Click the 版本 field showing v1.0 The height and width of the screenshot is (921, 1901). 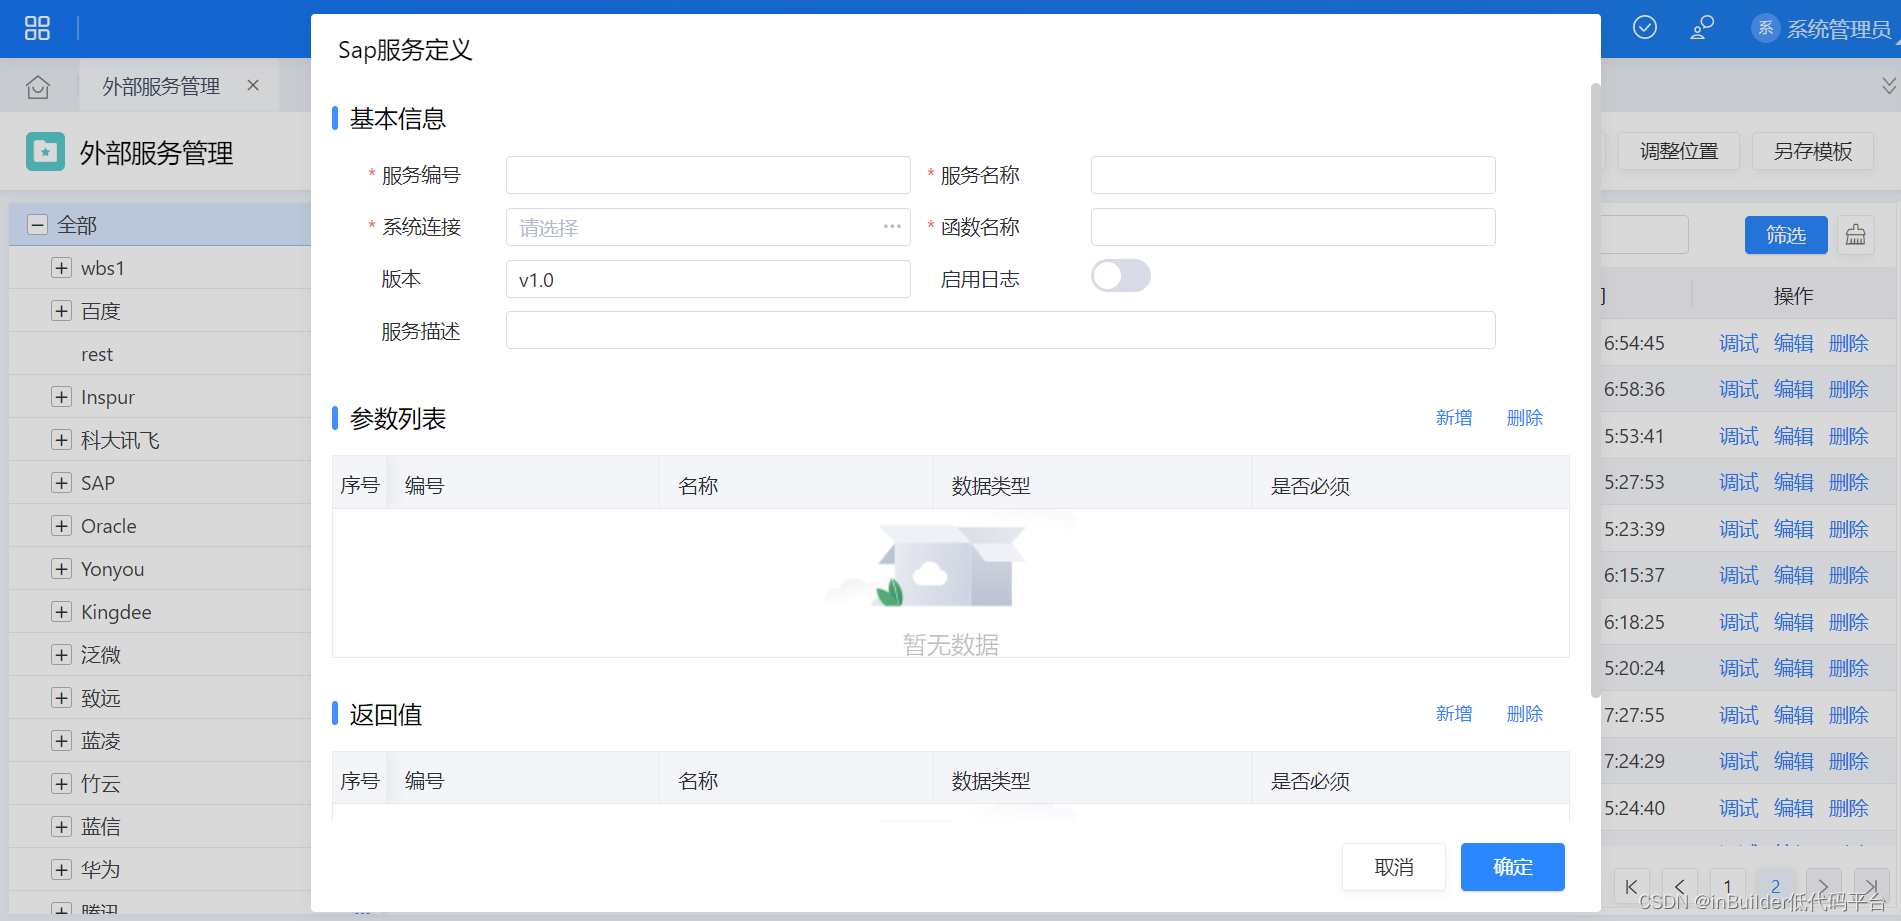point(708,279)
